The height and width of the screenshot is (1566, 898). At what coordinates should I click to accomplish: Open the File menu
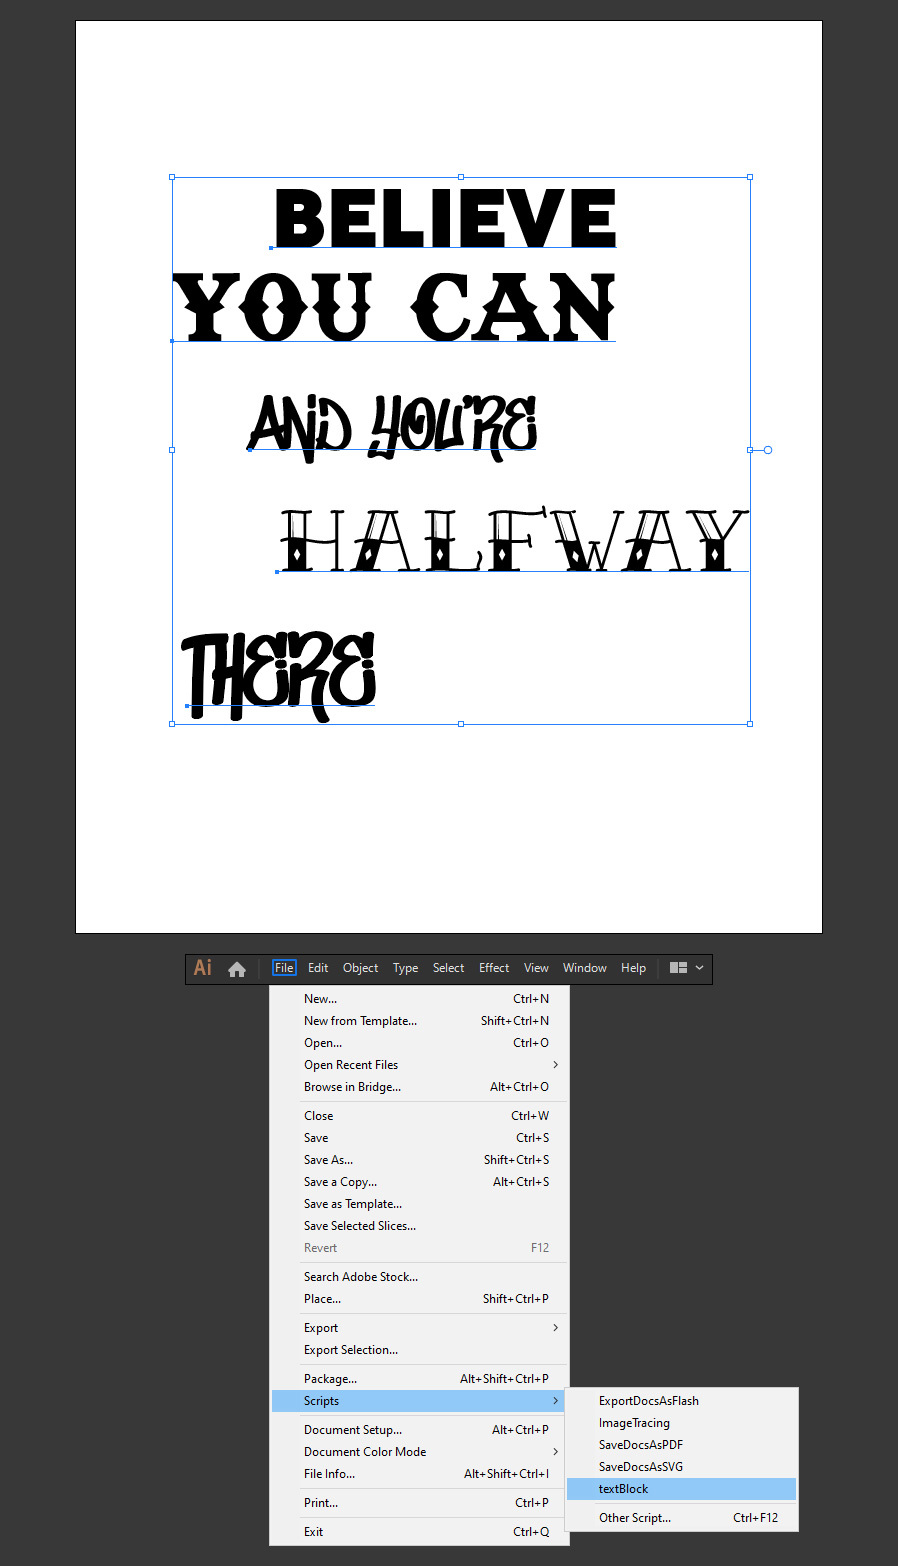[x=284, y=968]
